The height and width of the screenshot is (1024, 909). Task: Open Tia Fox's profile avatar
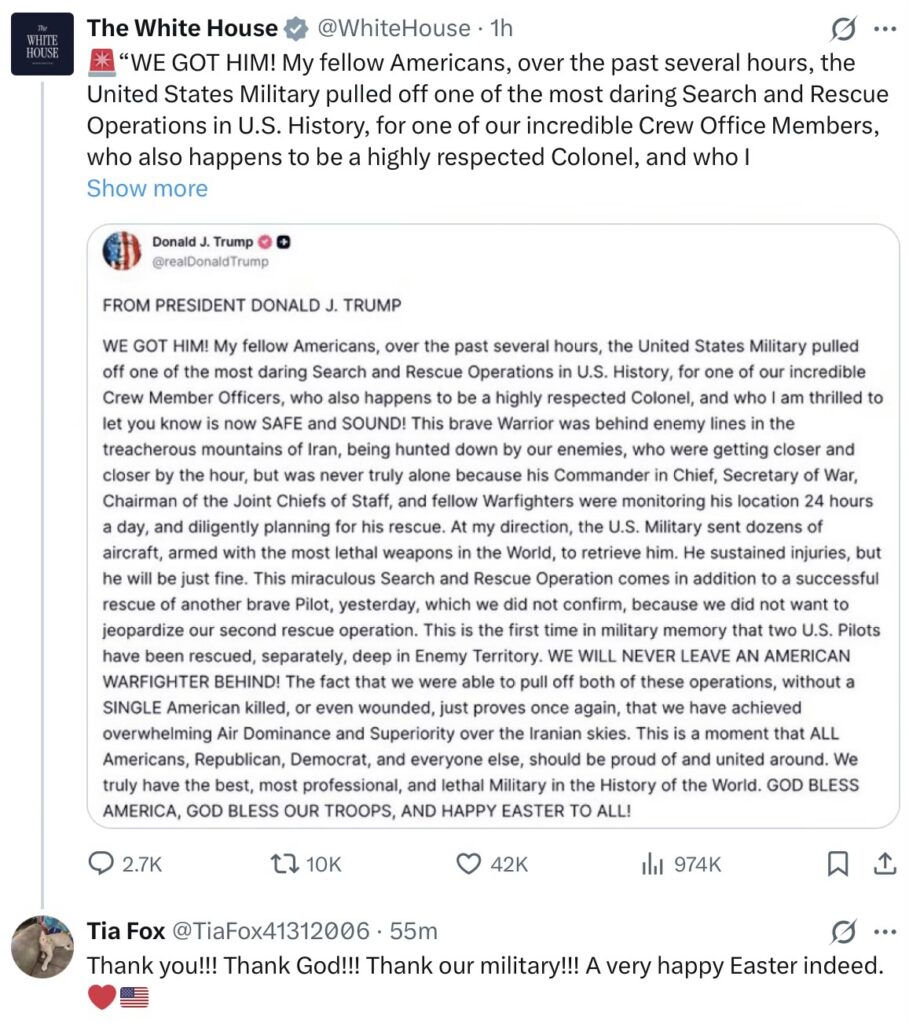click(x=42, y=946)
